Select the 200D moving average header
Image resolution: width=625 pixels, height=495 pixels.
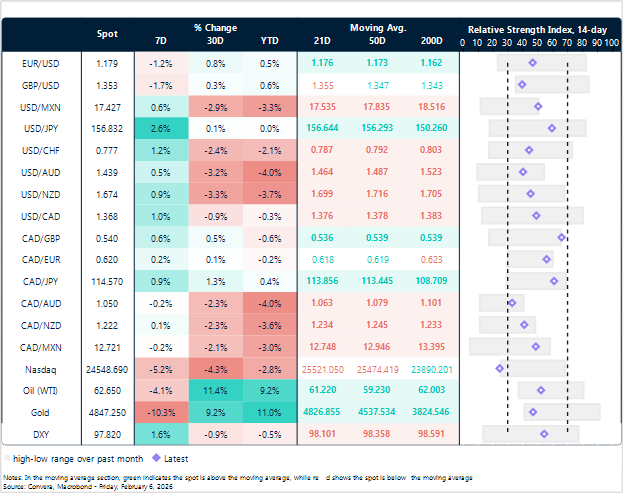pyautogui.click(x=431, y=41)
